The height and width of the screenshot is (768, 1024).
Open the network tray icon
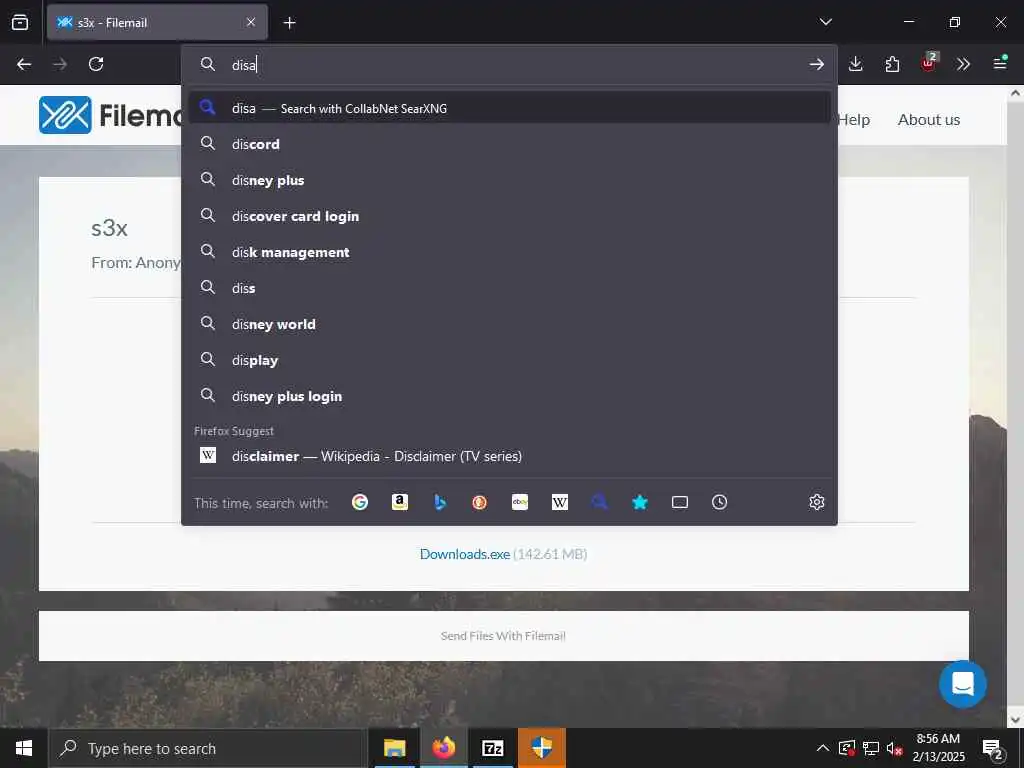click(x=871, y=748)
